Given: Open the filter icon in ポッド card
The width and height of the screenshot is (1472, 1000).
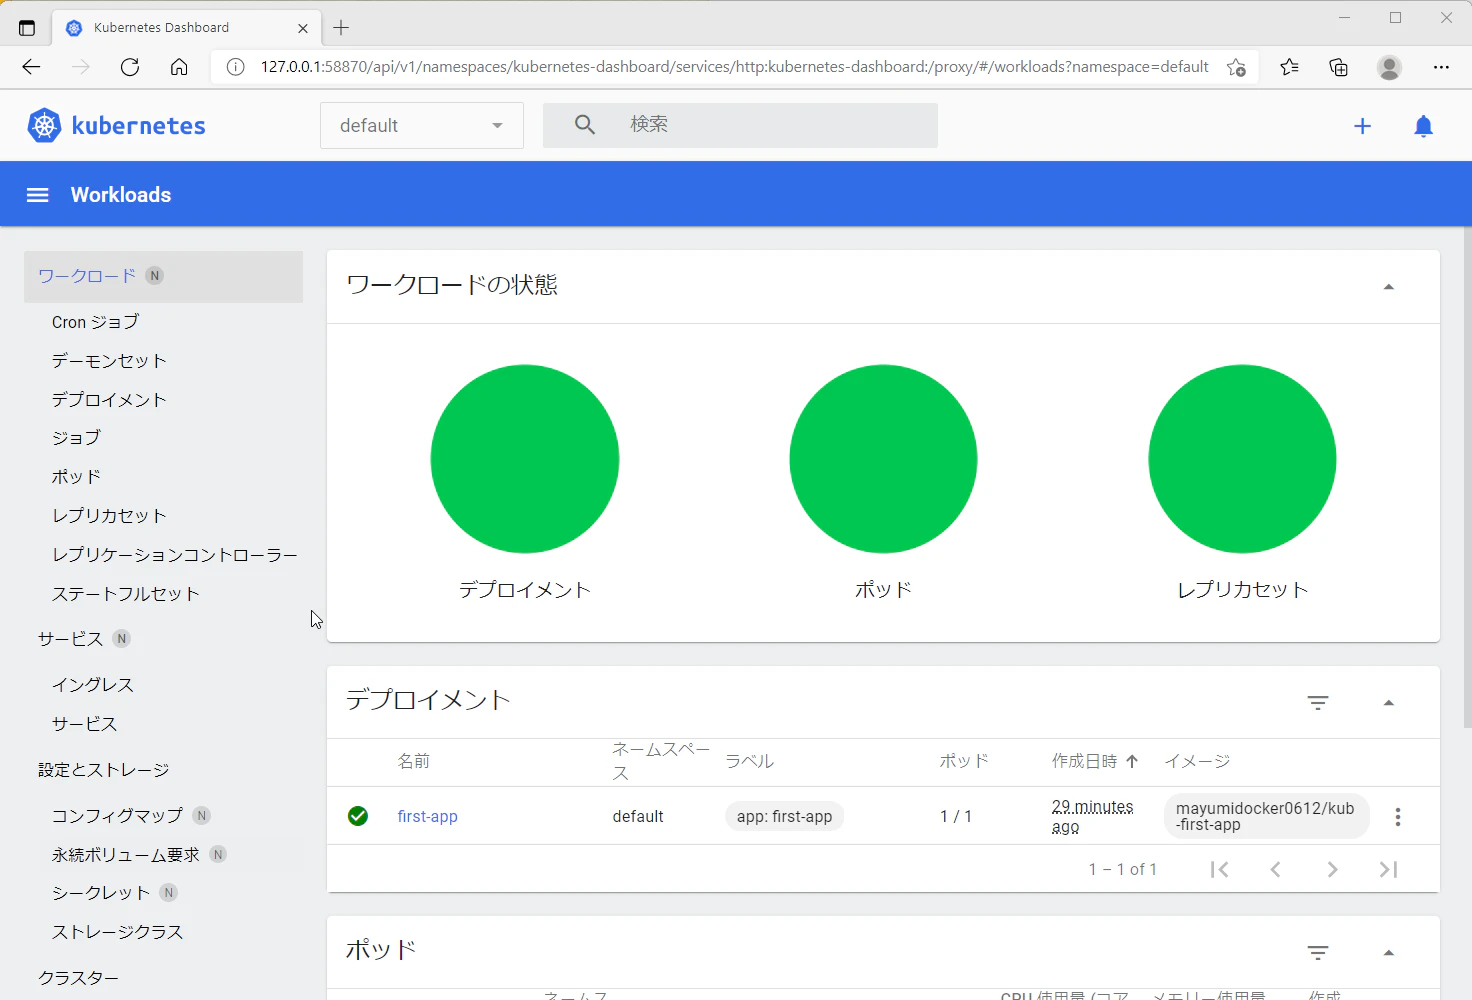Looking at the screenshot, I should click(x=1318, y=952).
